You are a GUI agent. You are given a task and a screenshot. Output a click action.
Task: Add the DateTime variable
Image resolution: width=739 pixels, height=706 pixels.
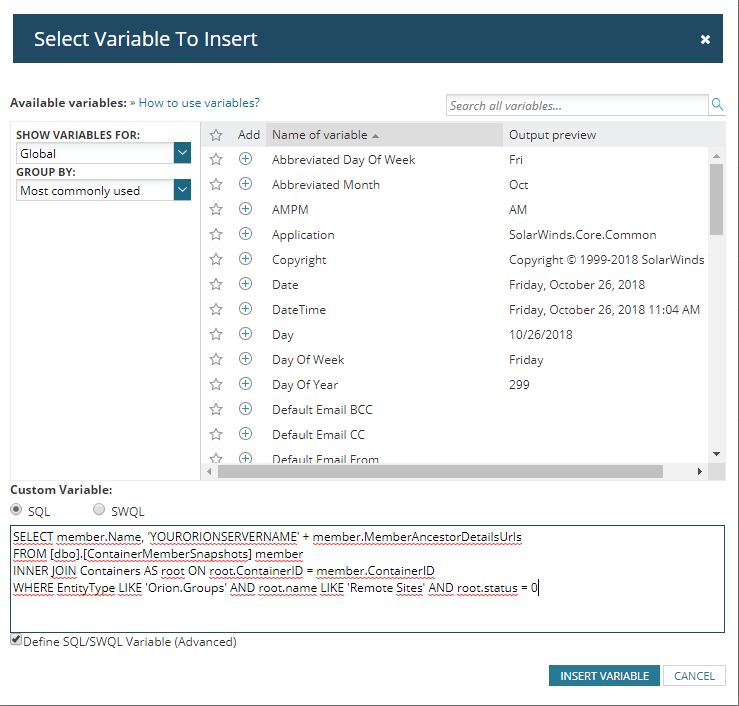tap(245, 309)
